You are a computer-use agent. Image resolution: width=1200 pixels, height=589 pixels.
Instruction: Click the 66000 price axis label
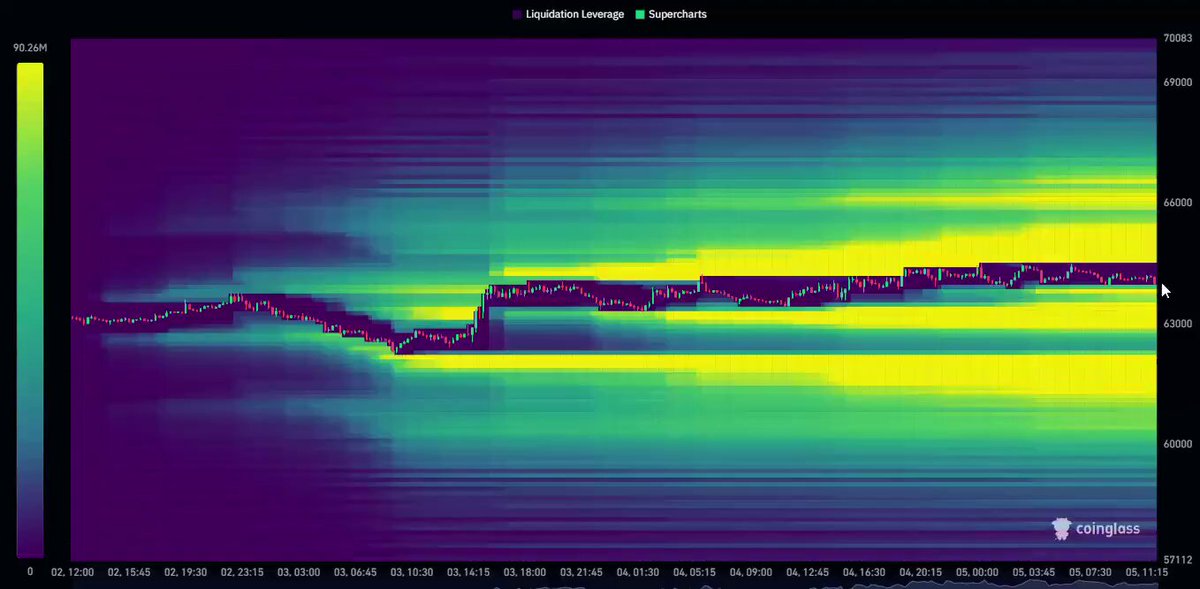click(1177, 203)
